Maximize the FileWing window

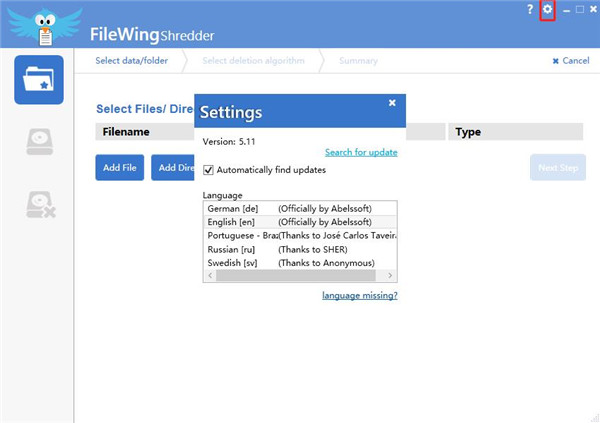pos(580,9)
